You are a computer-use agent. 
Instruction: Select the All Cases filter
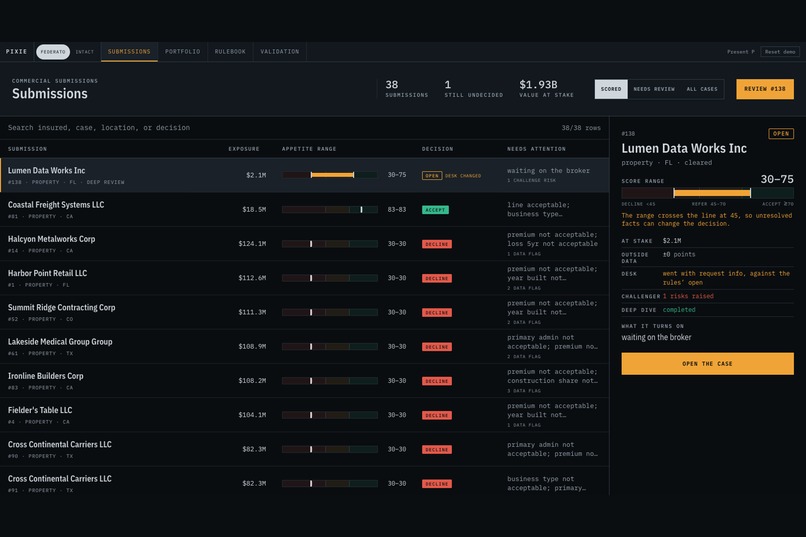point(702,89)
